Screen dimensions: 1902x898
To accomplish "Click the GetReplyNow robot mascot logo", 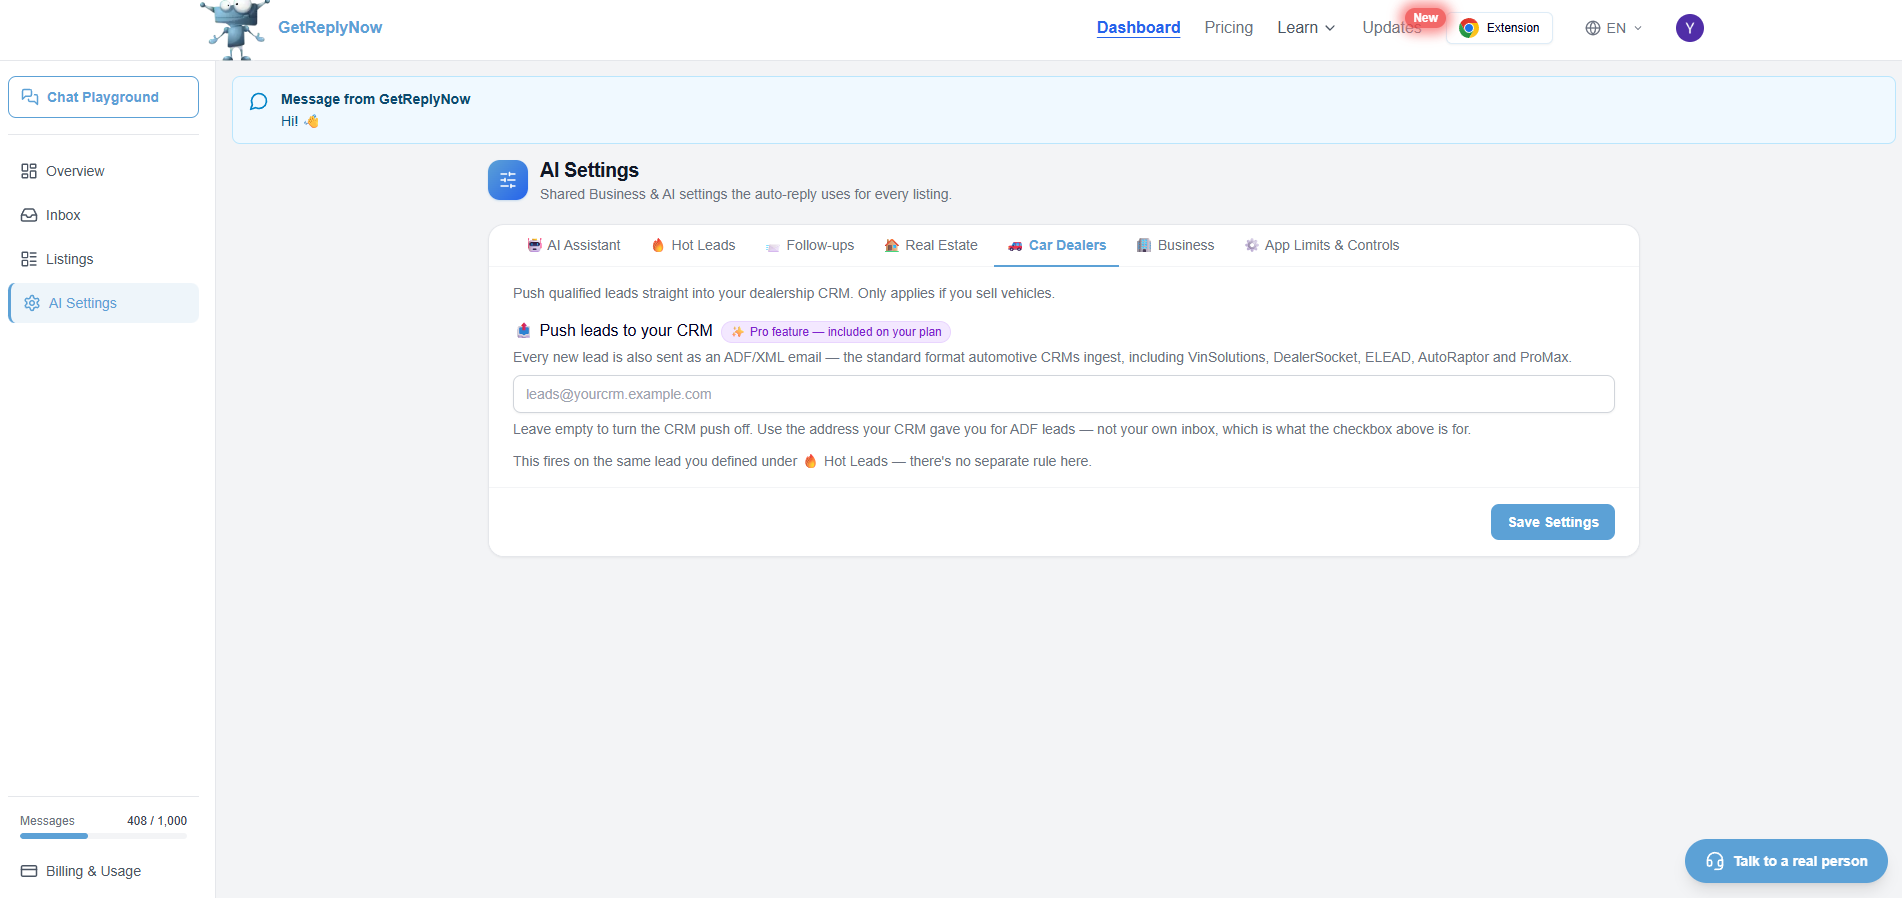I will click(234, 30).
